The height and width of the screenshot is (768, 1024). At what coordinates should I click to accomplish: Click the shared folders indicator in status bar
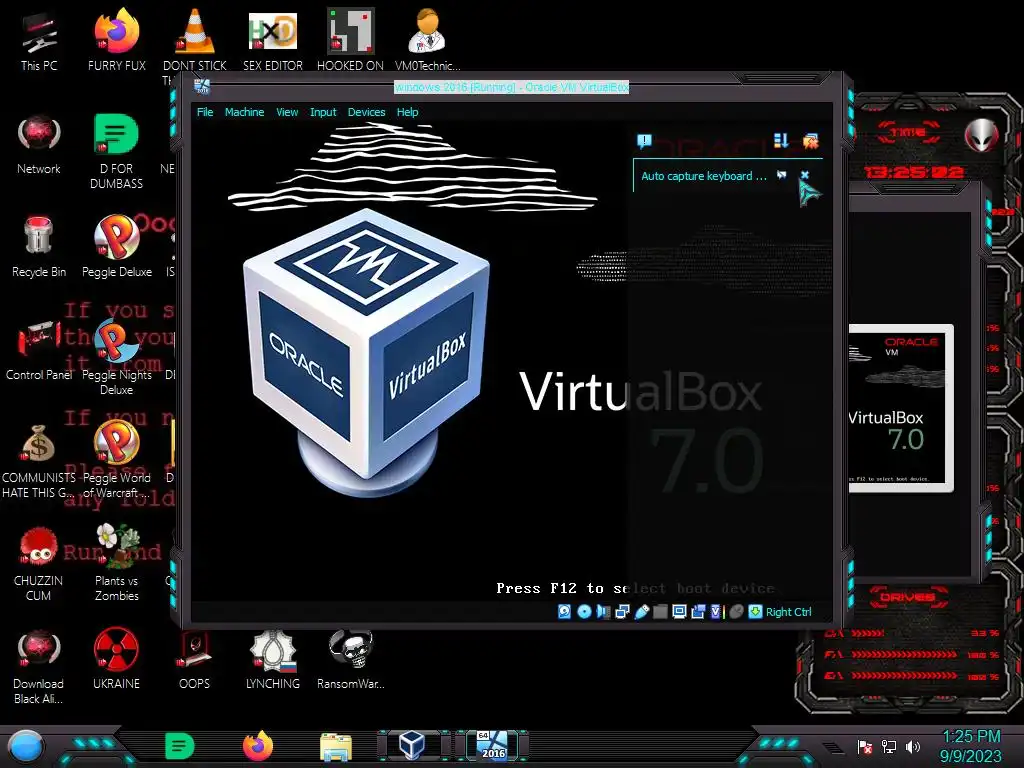pyautogui.click(x=660, y=611)
